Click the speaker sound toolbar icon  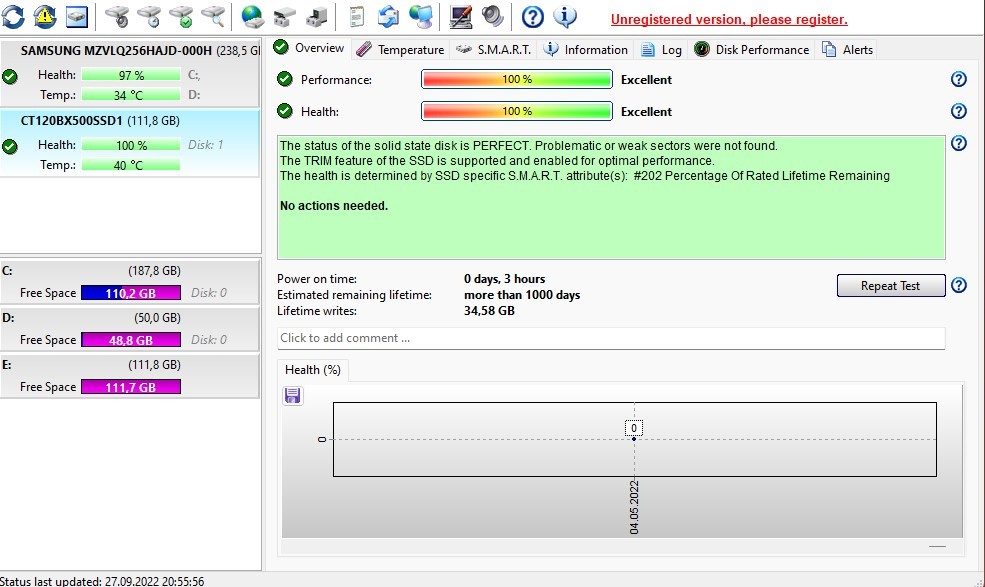click(492, 17)
